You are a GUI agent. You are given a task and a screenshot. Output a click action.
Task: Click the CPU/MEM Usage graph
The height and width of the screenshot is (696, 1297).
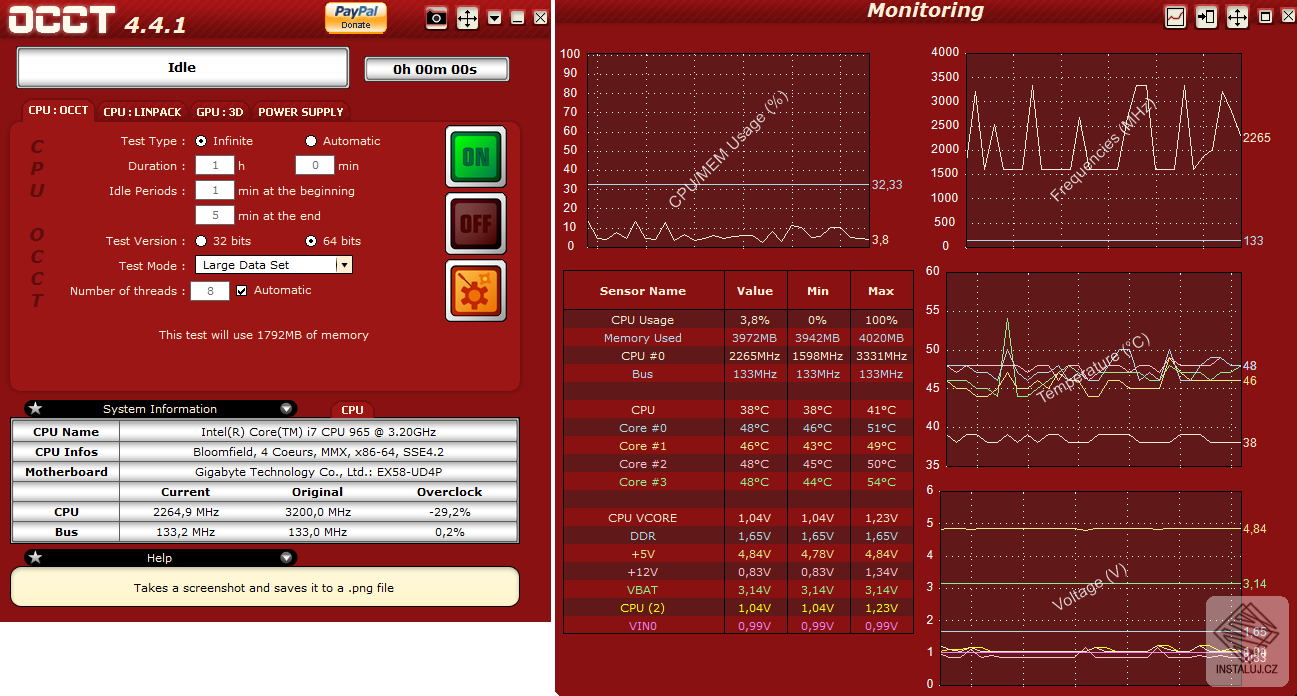(x=728, y=149)
